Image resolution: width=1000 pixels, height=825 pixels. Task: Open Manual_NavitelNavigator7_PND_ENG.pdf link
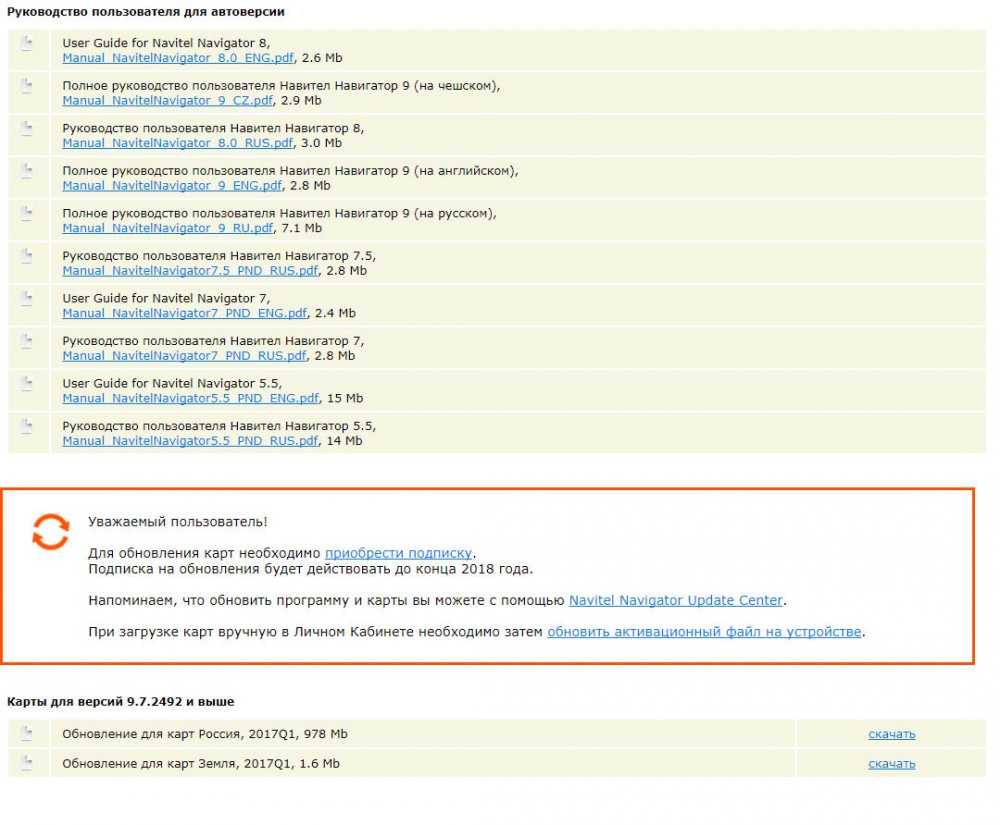tap(185, 313)
